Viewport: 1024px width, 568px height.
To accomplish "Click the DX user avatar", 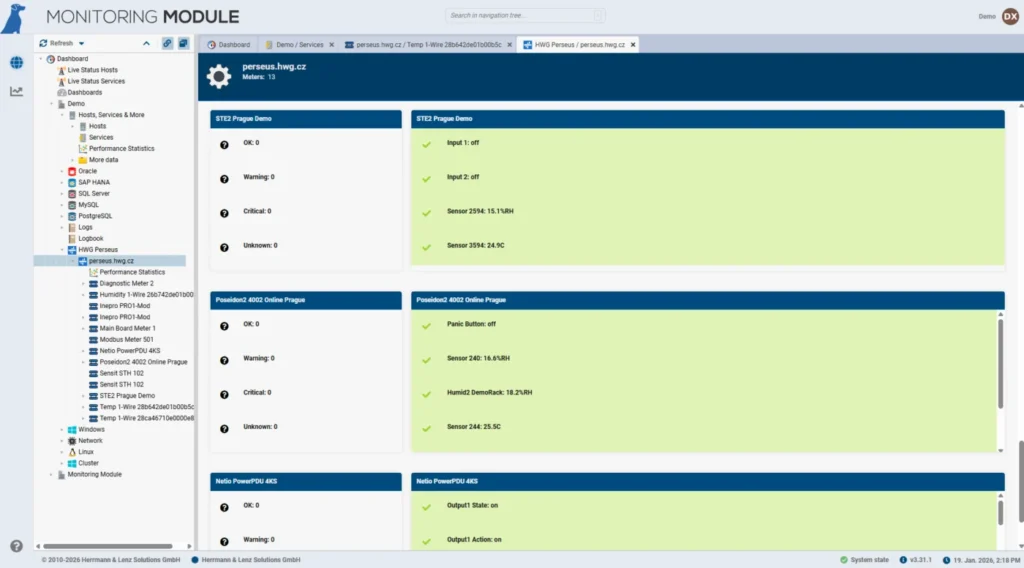I will coord(1010,16).
